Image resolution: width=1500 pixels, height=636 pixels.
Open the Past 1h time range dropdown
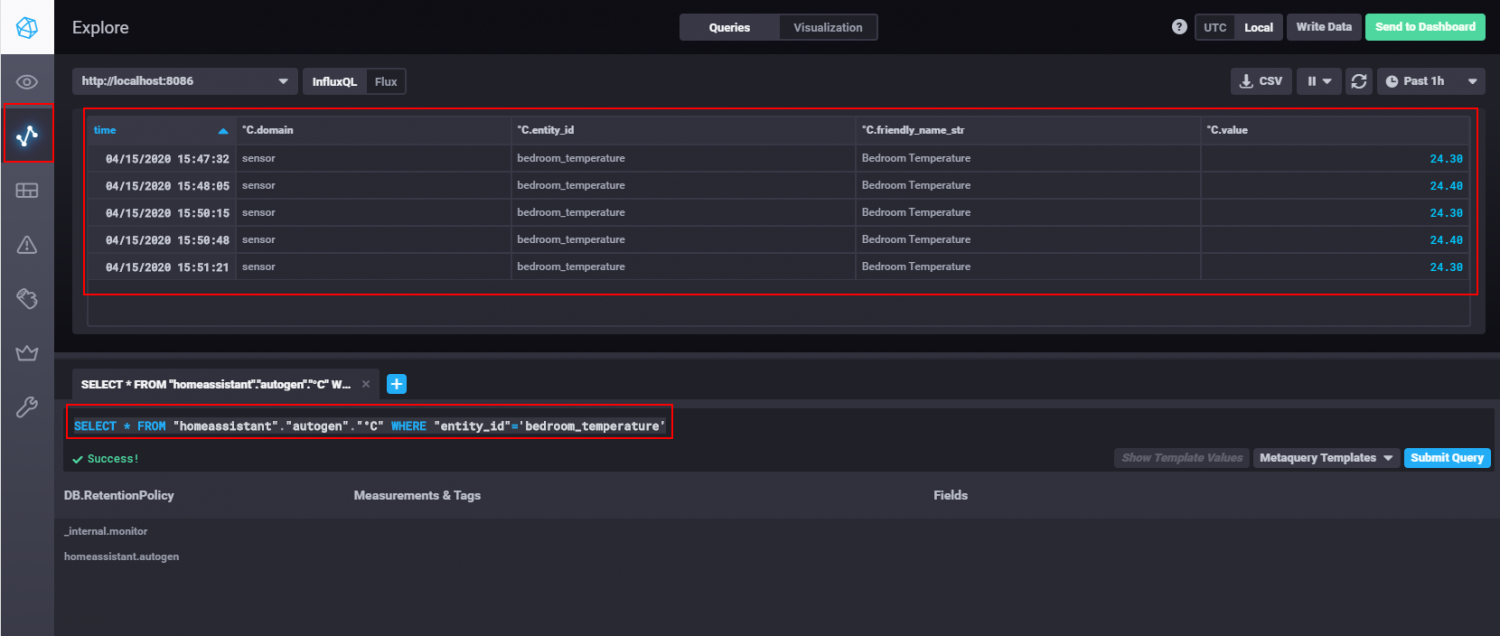point(1431,81)
